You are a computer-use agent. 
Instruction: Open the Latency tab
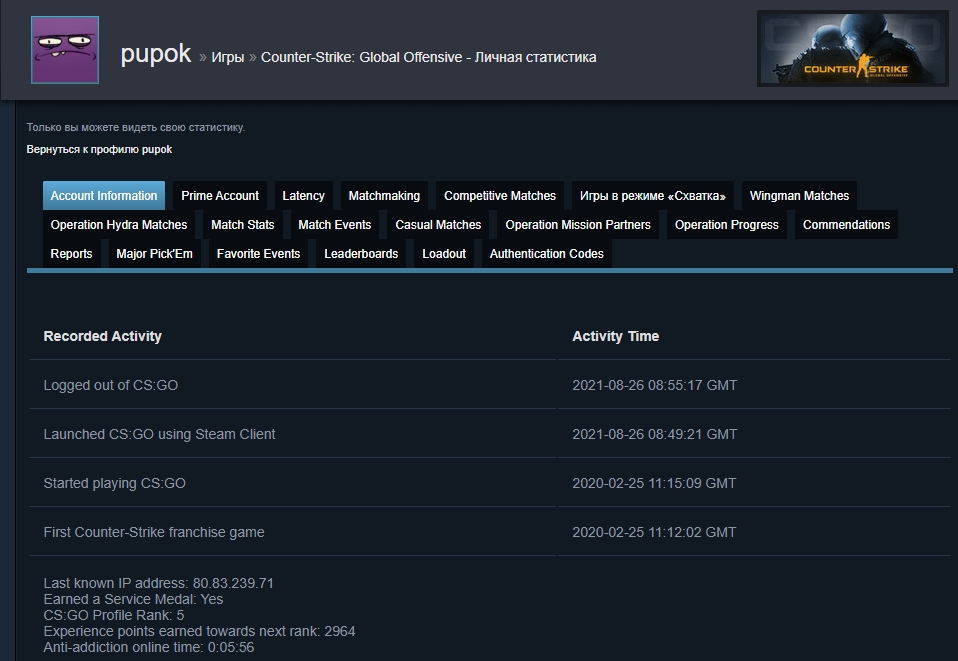click(x=303, y=196)
